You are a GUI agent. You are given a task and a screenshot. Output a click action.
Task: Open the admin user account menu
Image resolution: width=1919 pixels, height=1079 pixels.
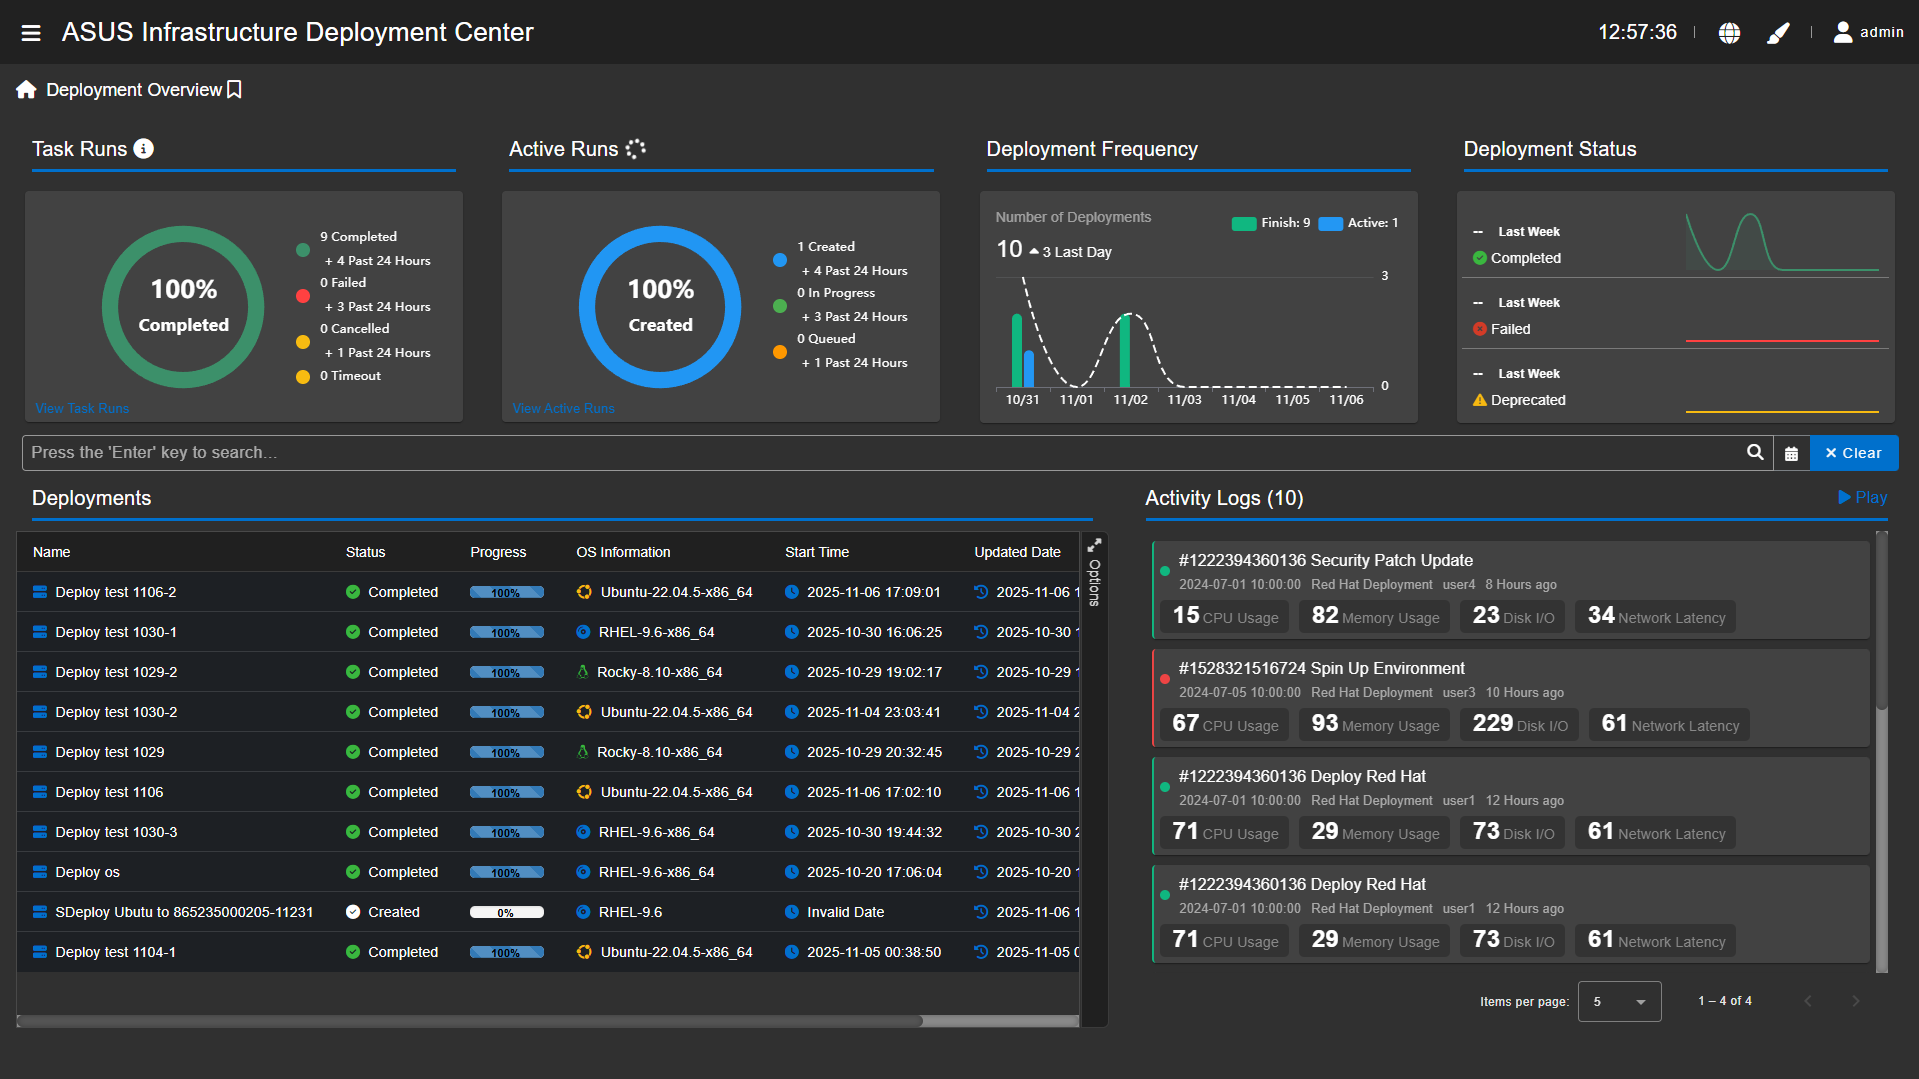click(x=1867, y=33)
